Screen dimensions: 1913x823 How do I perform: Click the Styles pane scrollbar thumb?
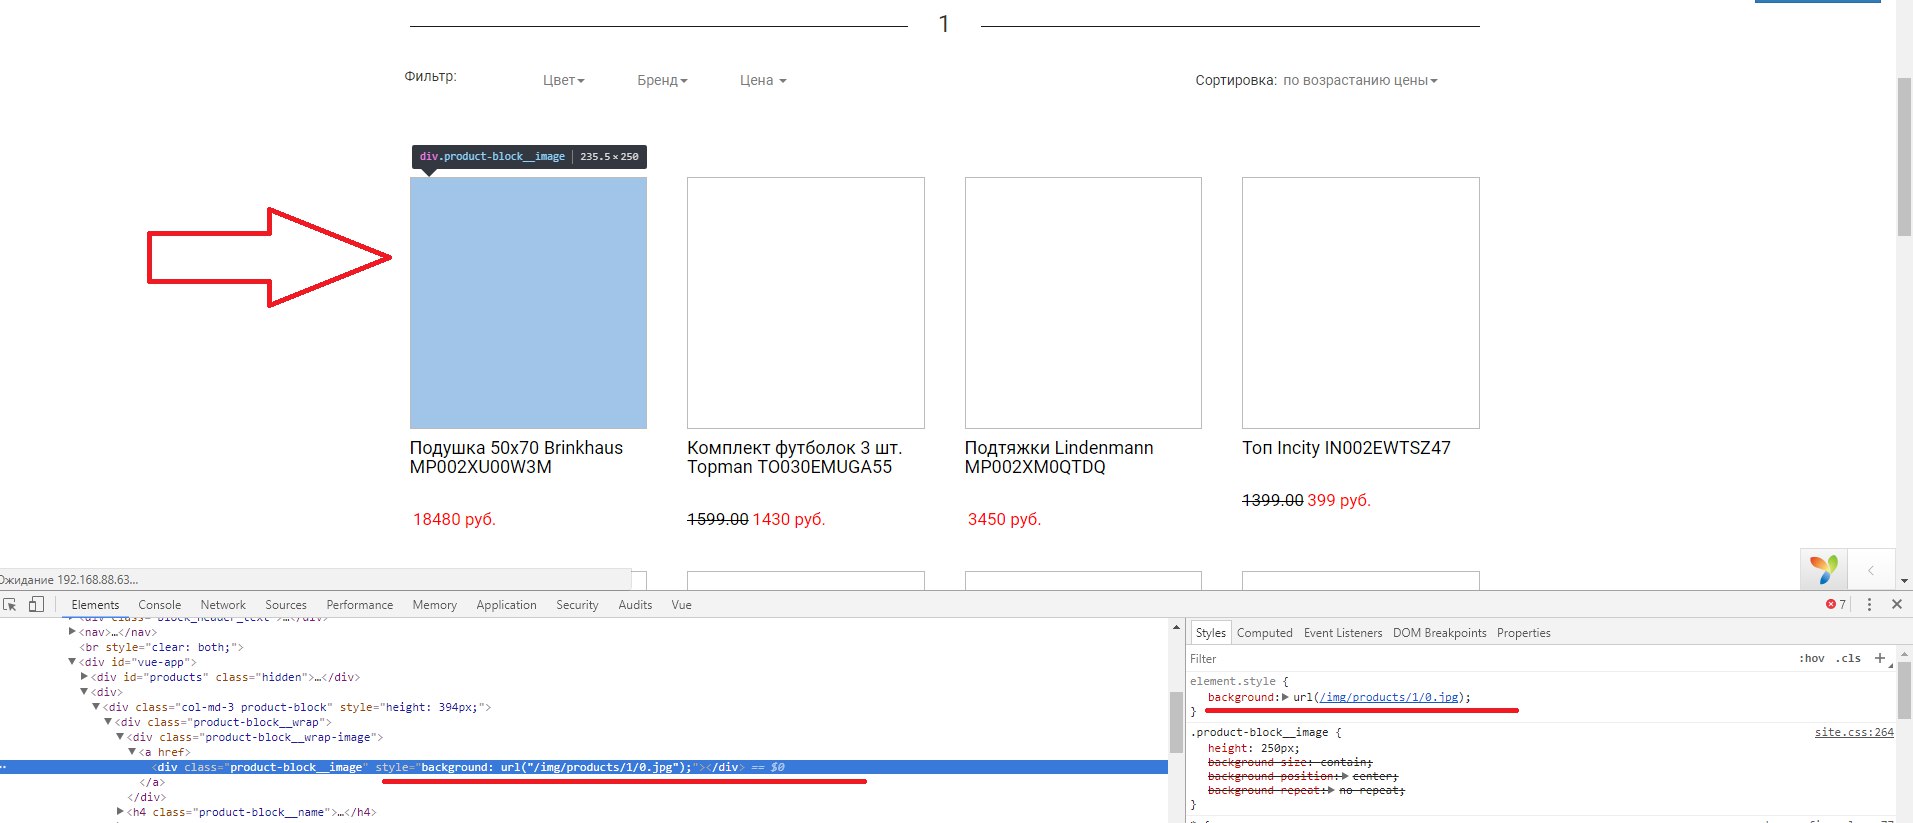point(1904,691)
